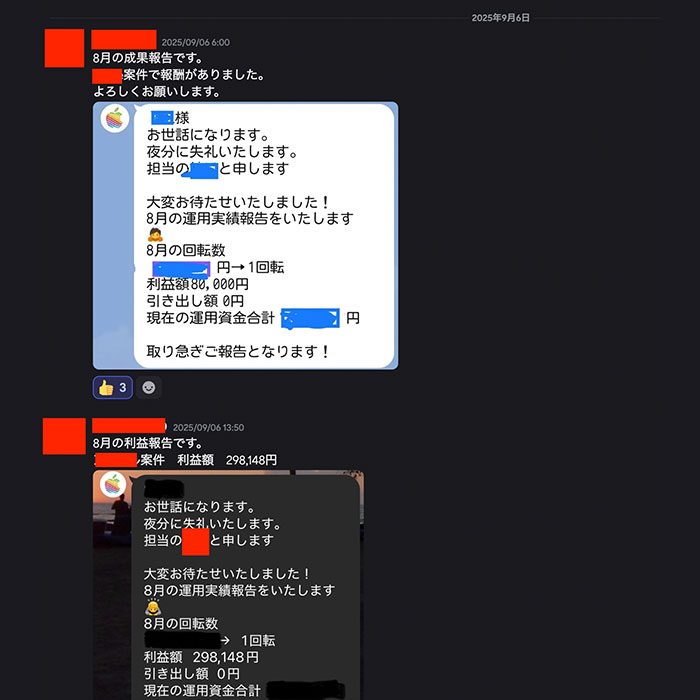Open second poster's redacted avatar

click(64, 436)
